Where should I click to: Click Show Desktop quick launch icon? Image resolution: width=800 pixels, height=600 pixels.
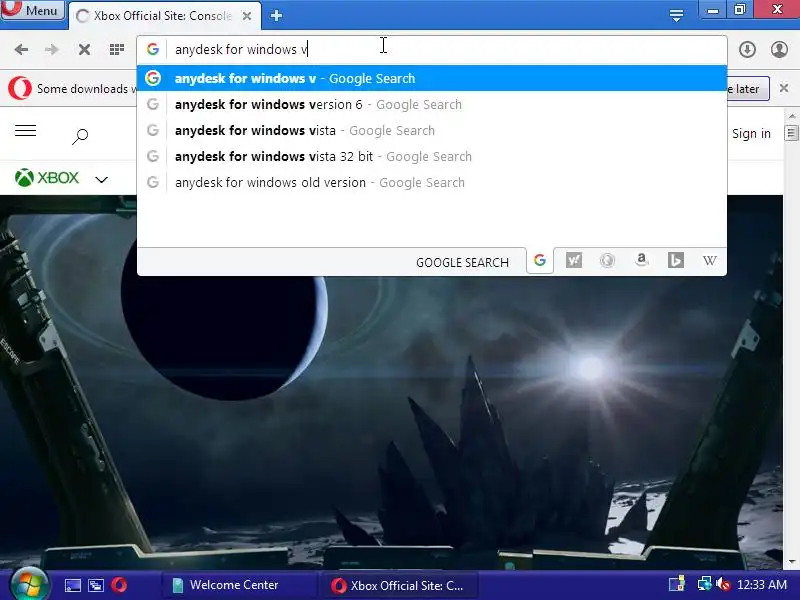[x=72, y=585]
